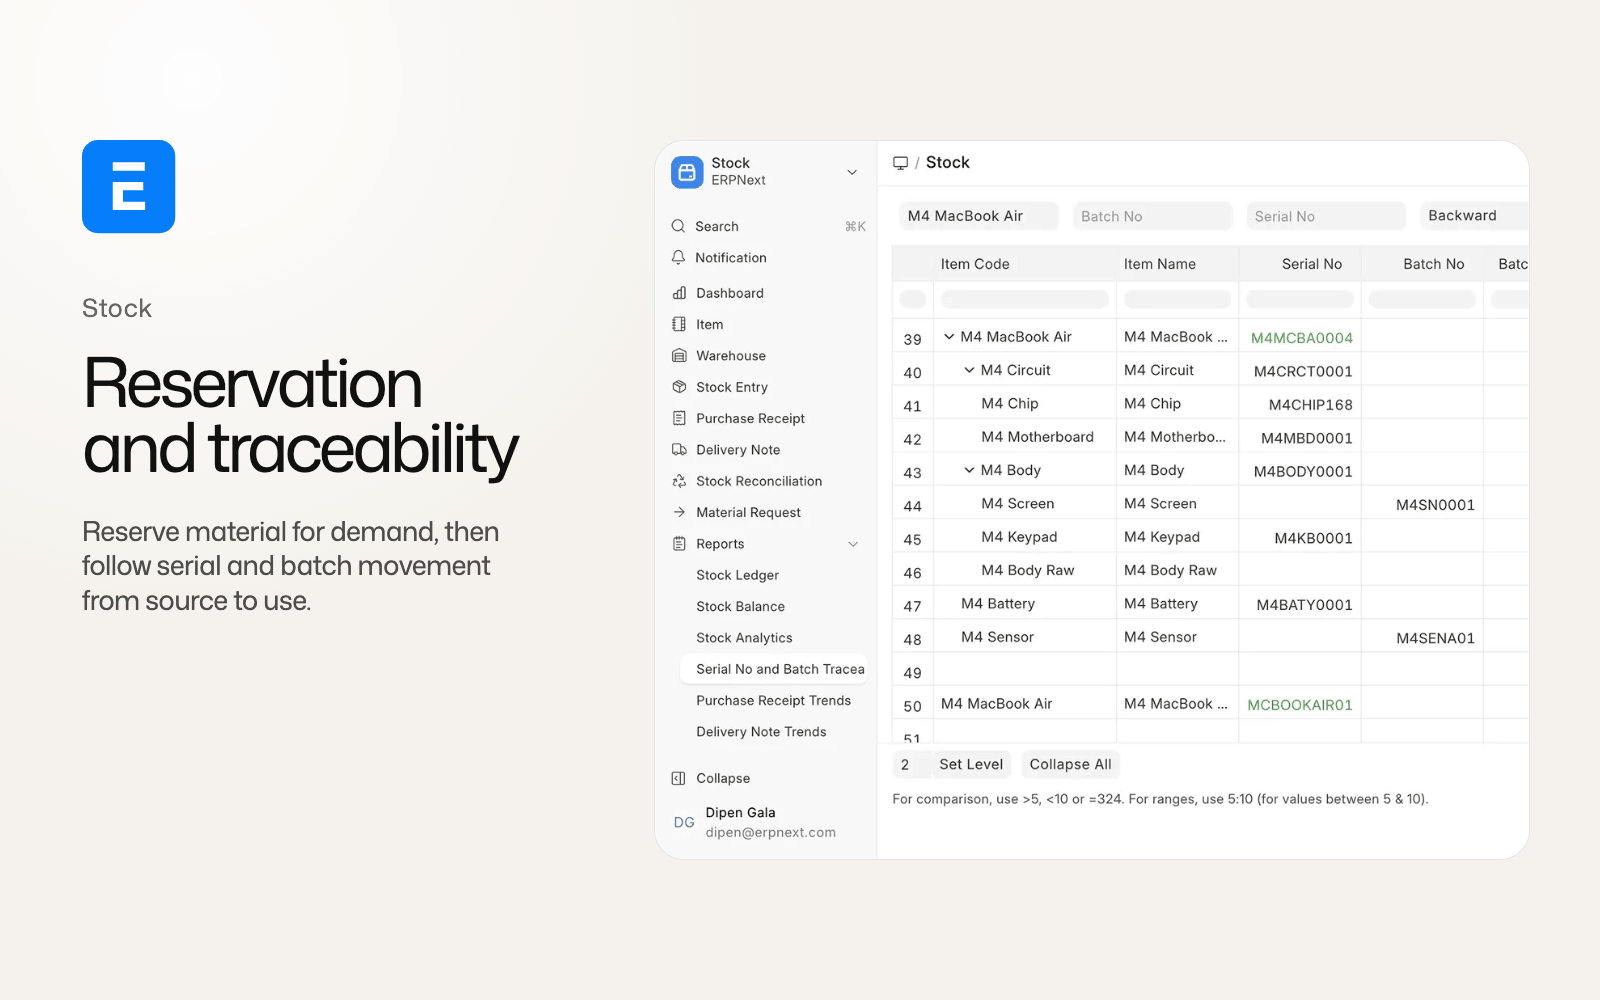
Task: Open the Stock Analytics report
Action: [744, 638]
